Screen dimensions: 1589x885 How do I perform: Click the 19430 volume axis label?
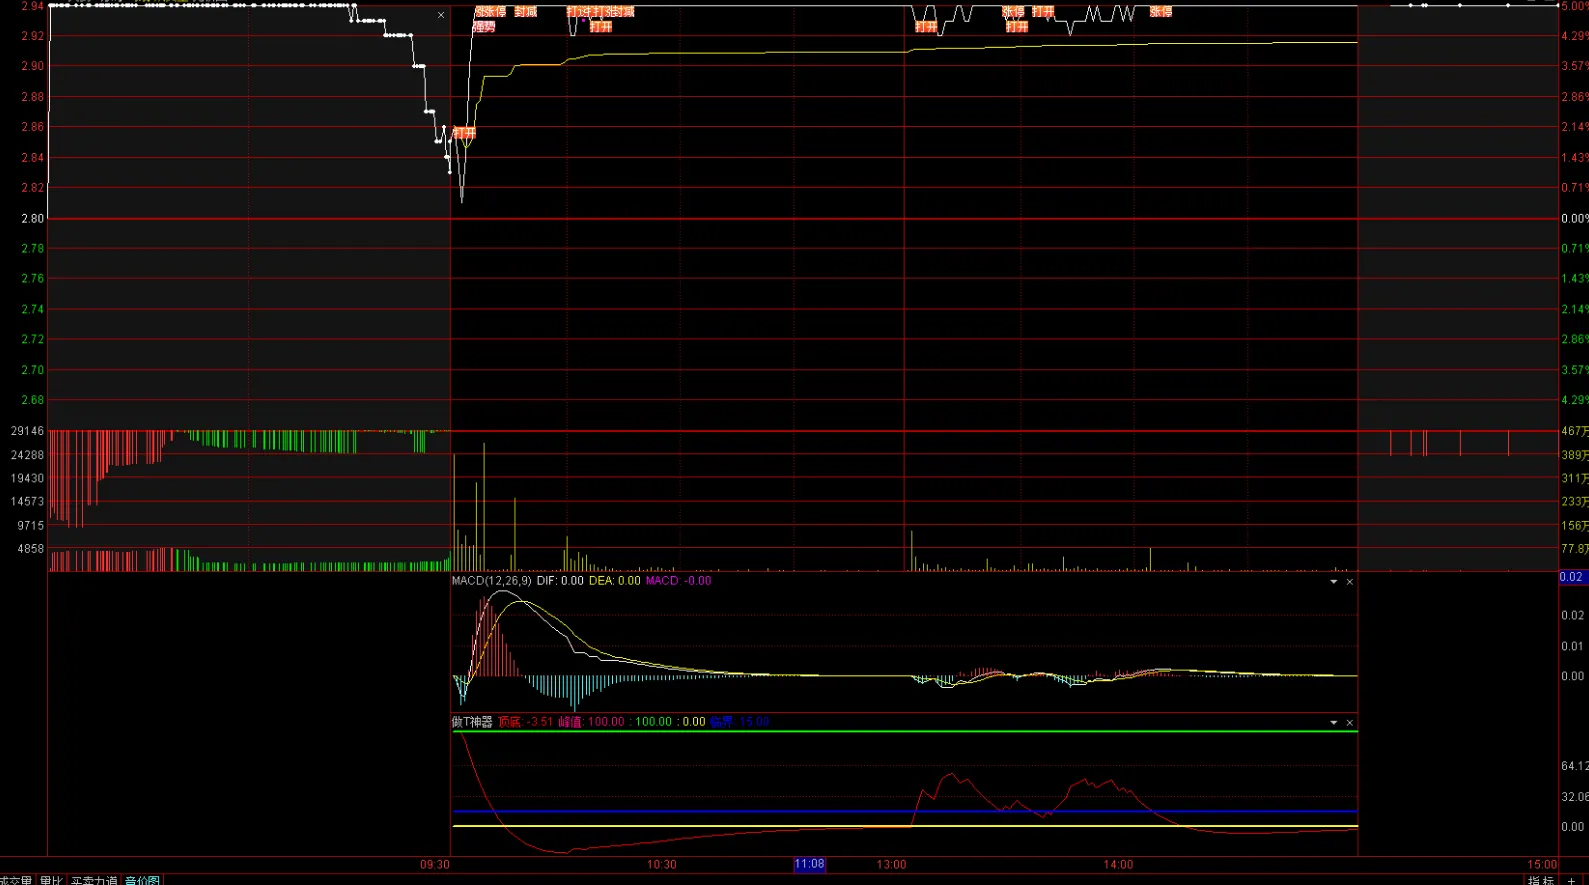pyautogui.click(x=28, y=479)
